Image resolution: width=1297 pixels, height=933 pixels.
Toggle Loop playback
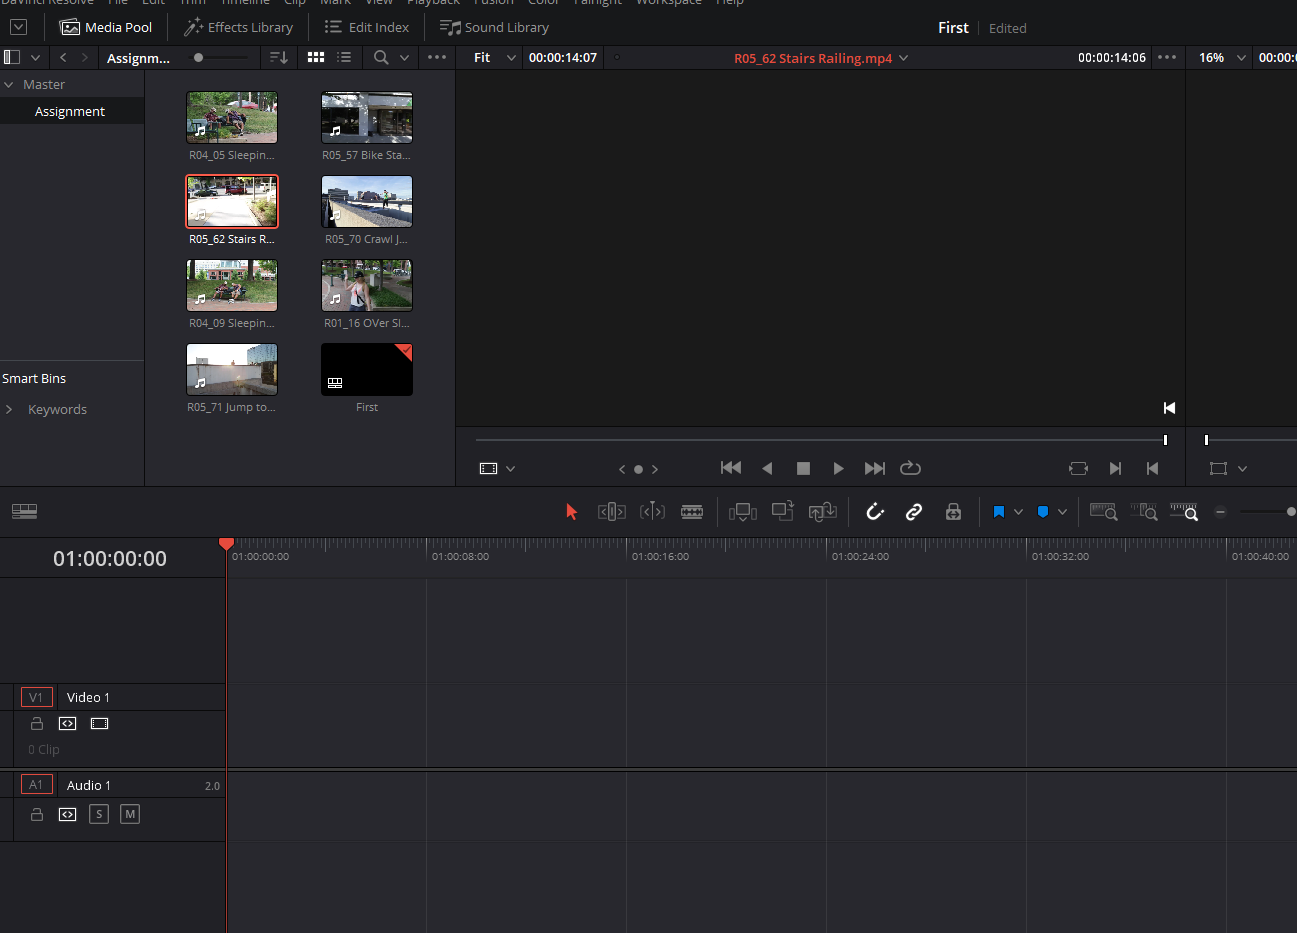[910, 468]
